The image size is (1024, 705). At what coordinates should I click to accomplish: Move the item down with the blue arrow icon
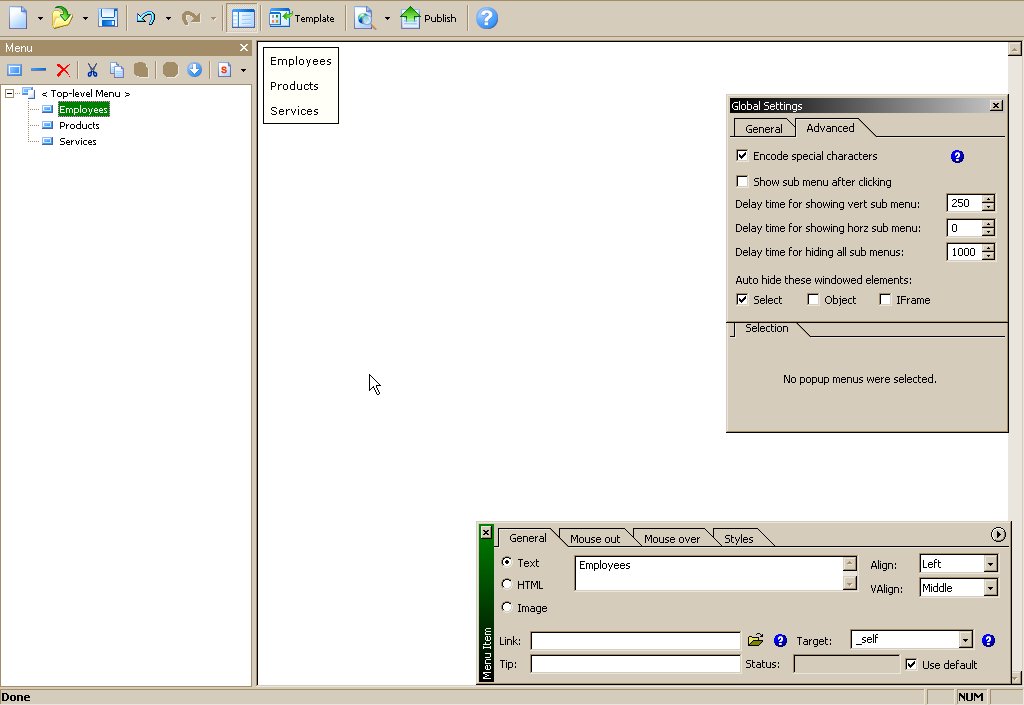(195, 70)
